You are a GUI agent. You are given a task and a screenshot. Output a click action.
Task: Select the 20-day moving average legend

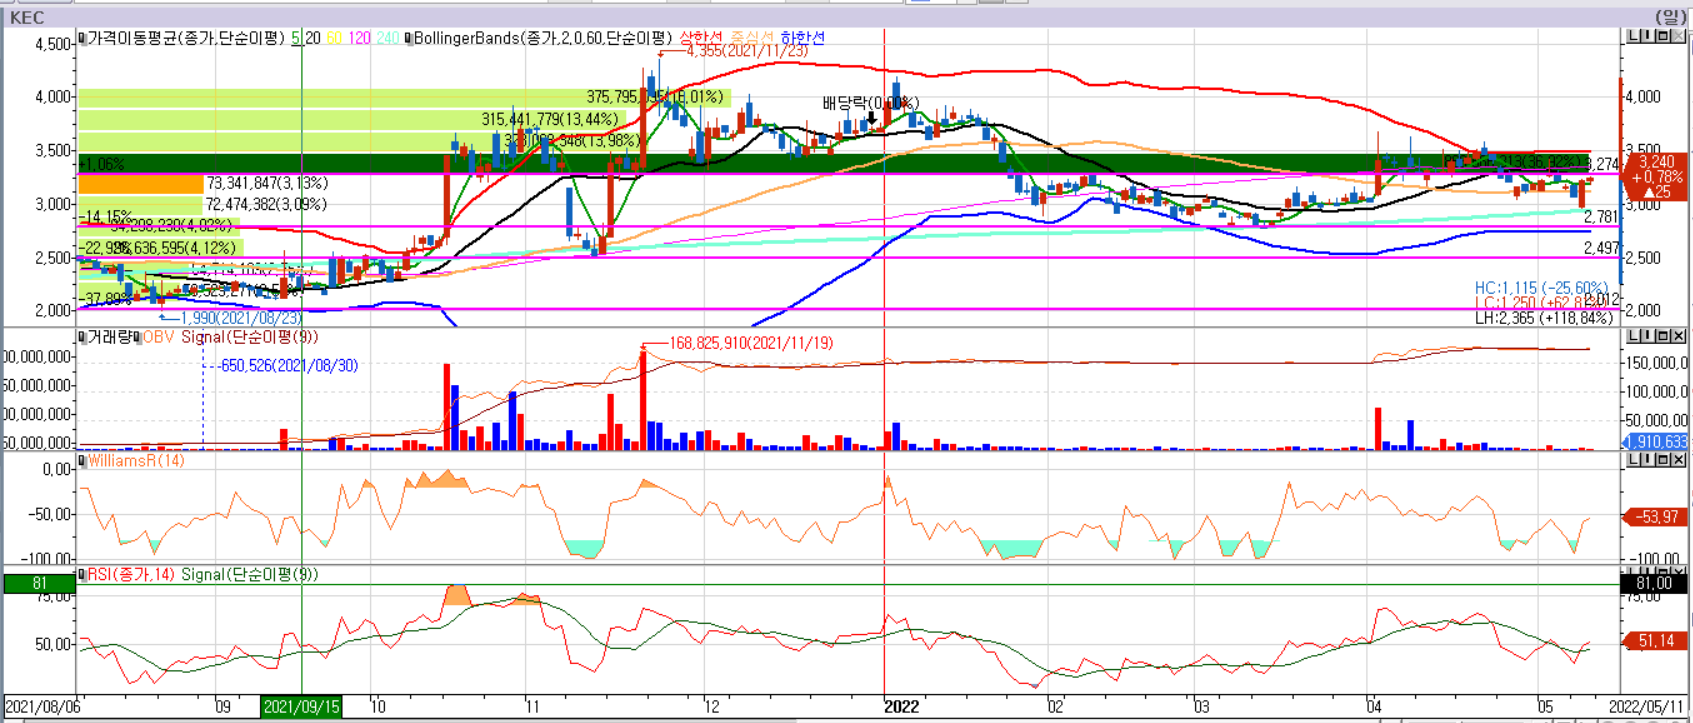(x=313, y=38)
